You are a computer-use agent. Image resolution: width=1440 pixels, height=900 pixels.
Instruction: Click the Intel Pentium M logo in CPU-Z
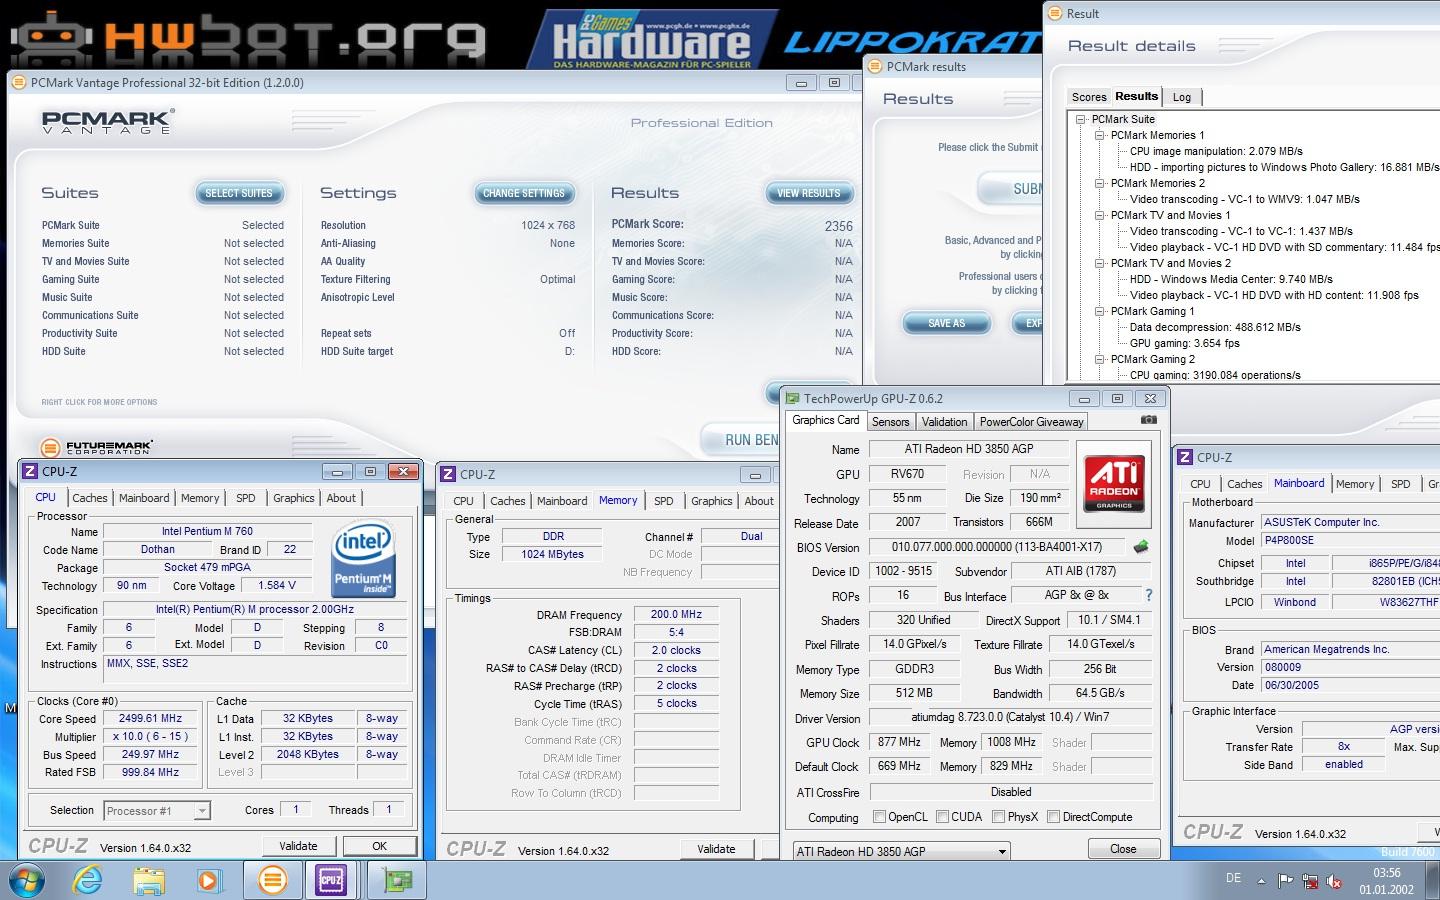(364, 558)
